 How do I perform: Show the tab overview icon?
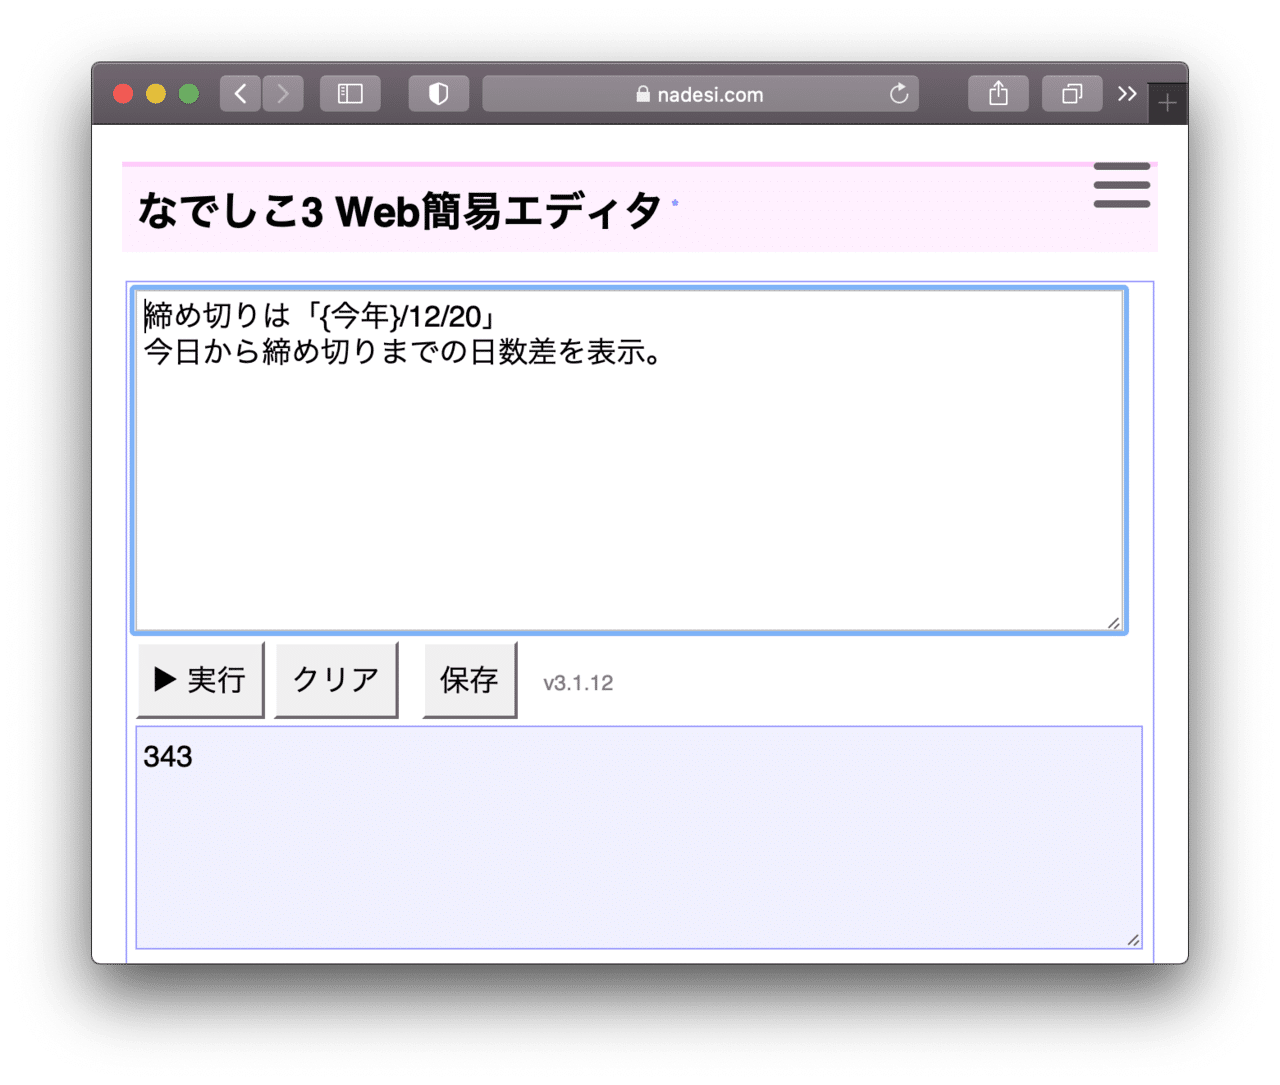[x=1072, y=94]
